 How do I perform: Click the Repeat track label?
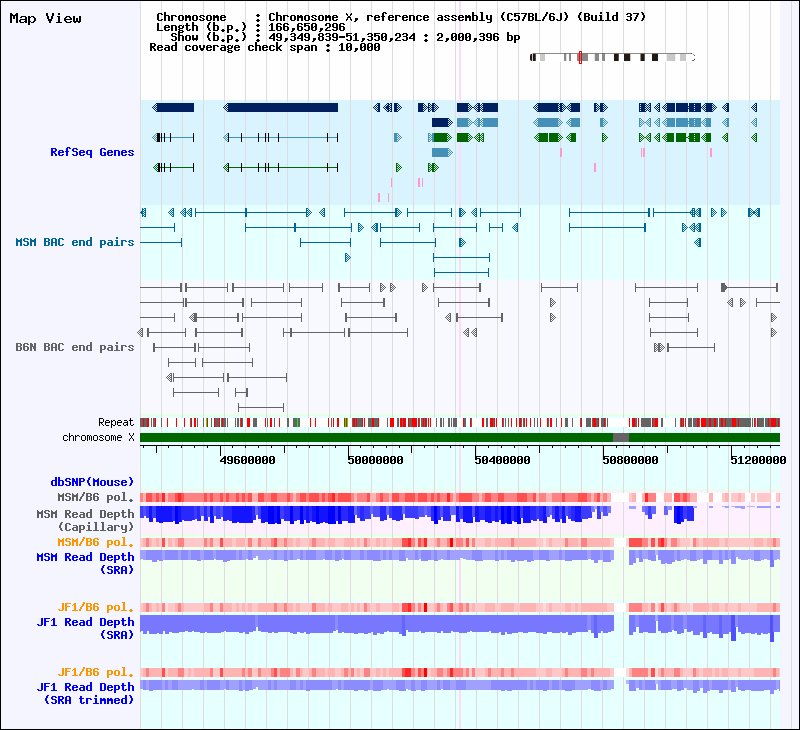click(x=116, y=422)
